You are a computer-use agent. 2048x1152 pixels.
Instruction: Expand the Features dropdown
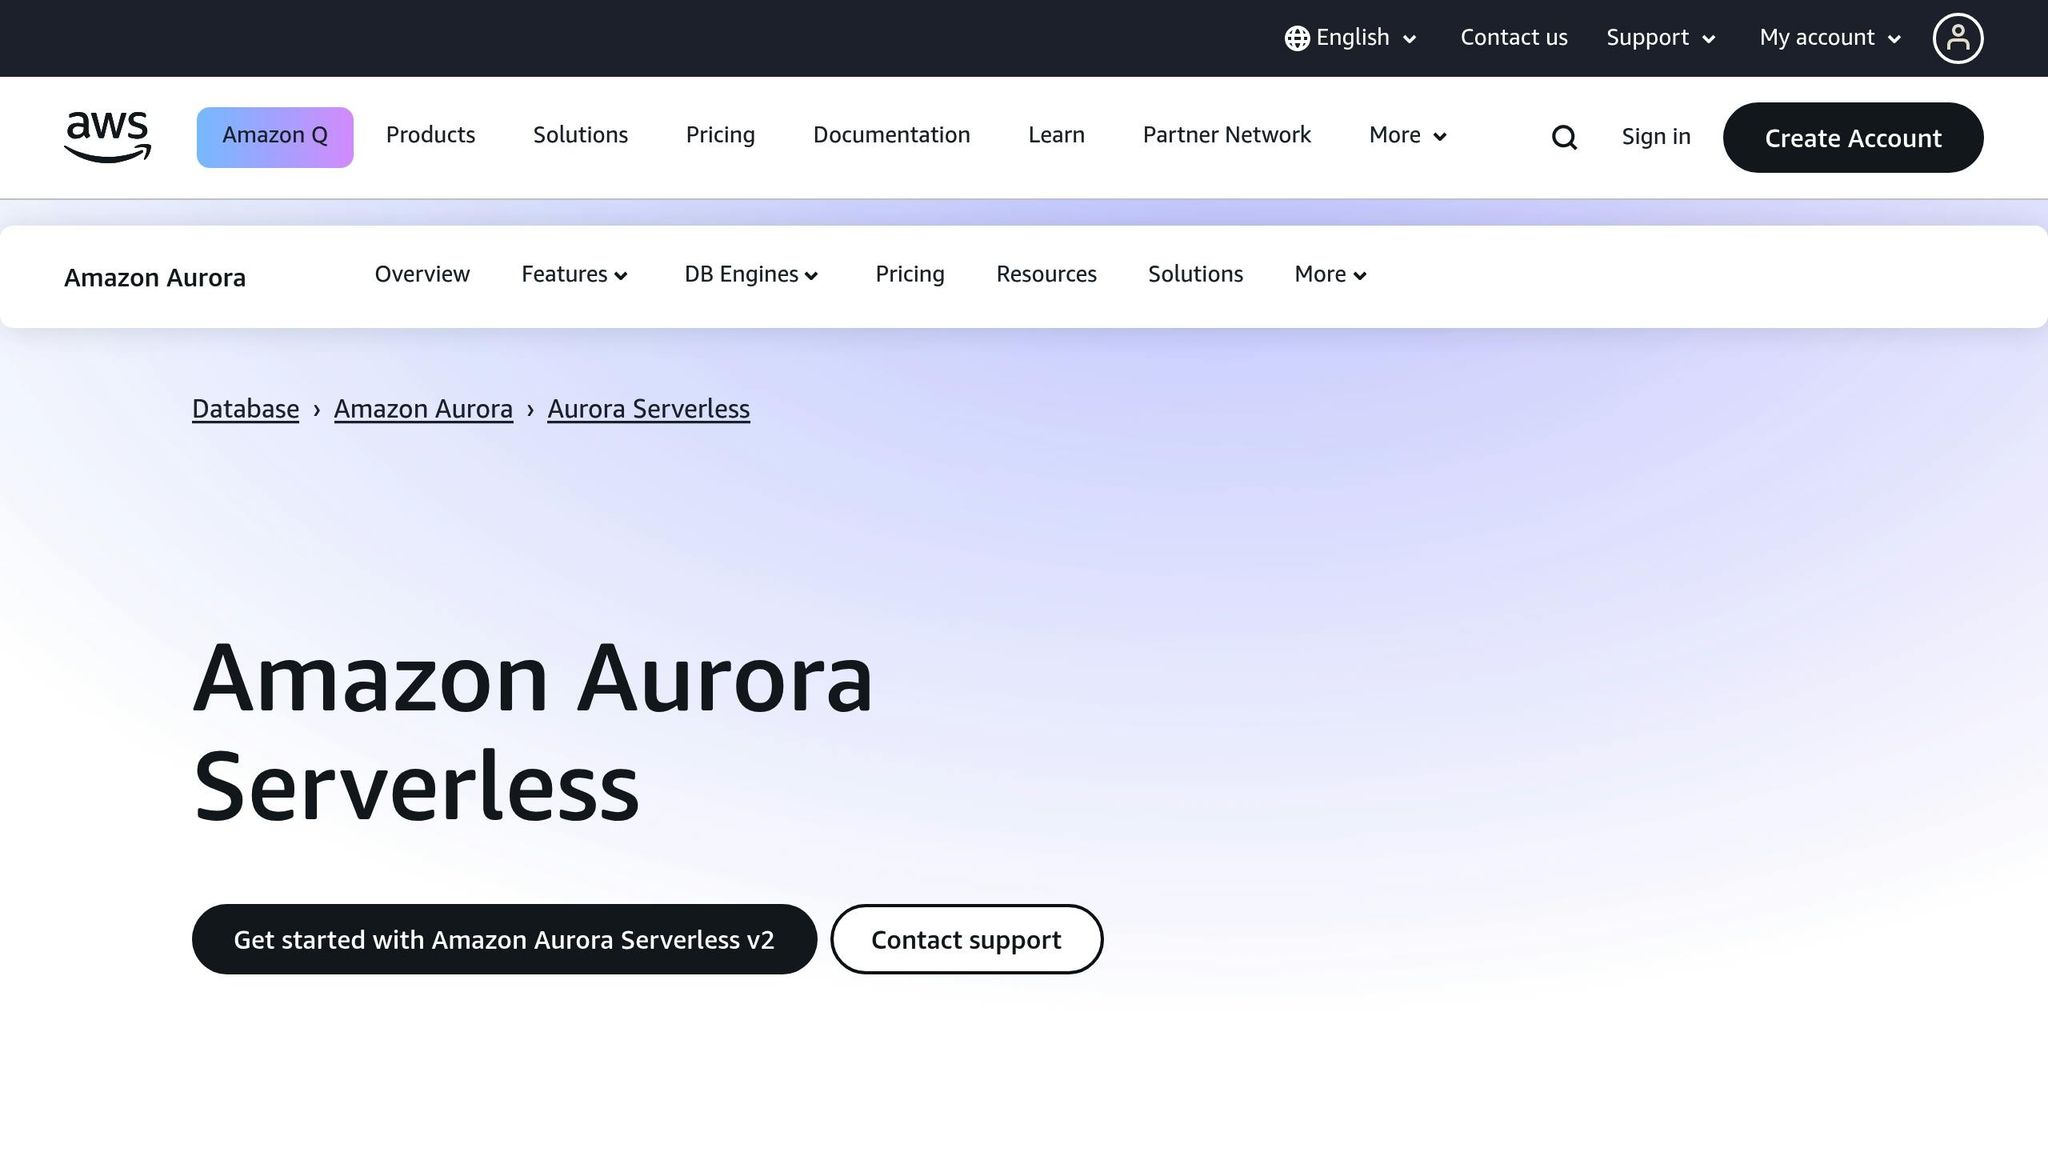coord(575,274)
